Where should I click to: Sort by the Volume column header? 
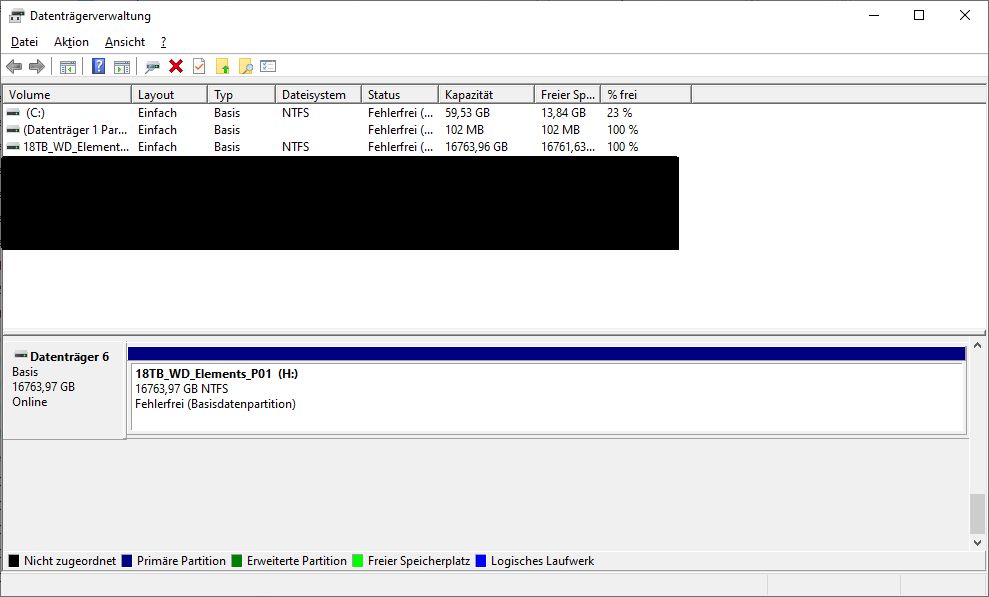[x=67, y=95]
